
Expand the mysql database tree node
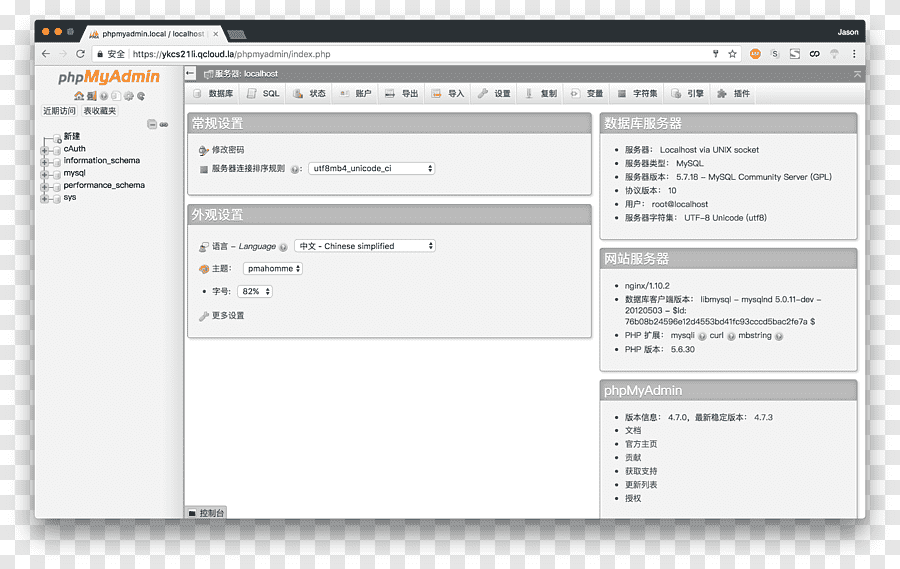point(44,175)
